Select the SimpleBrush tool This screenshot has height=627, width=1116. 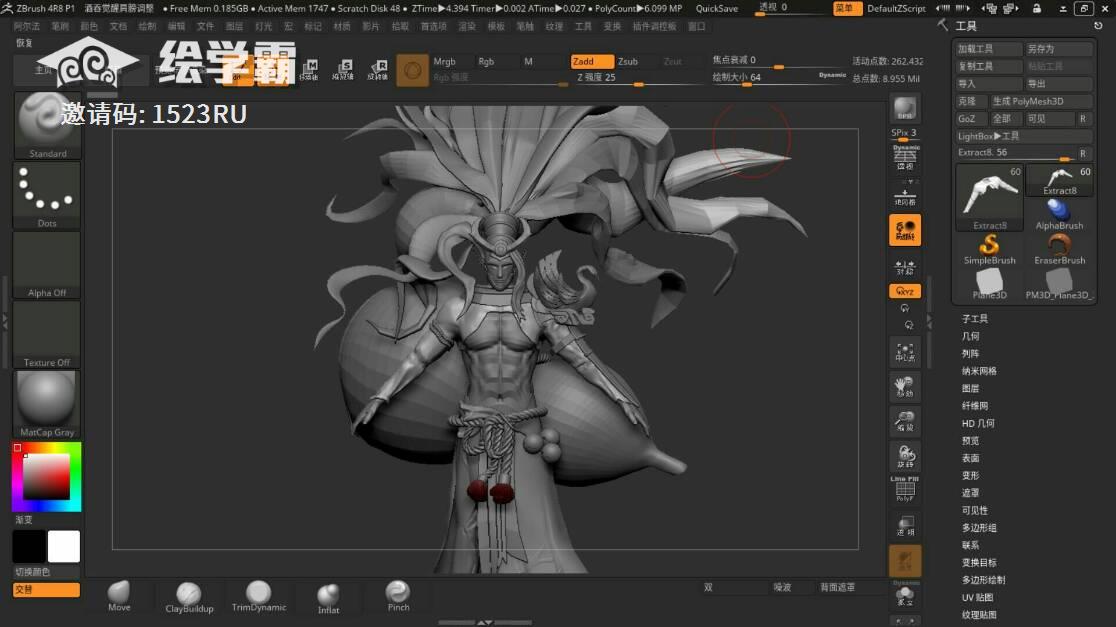(x=989, y=249)
